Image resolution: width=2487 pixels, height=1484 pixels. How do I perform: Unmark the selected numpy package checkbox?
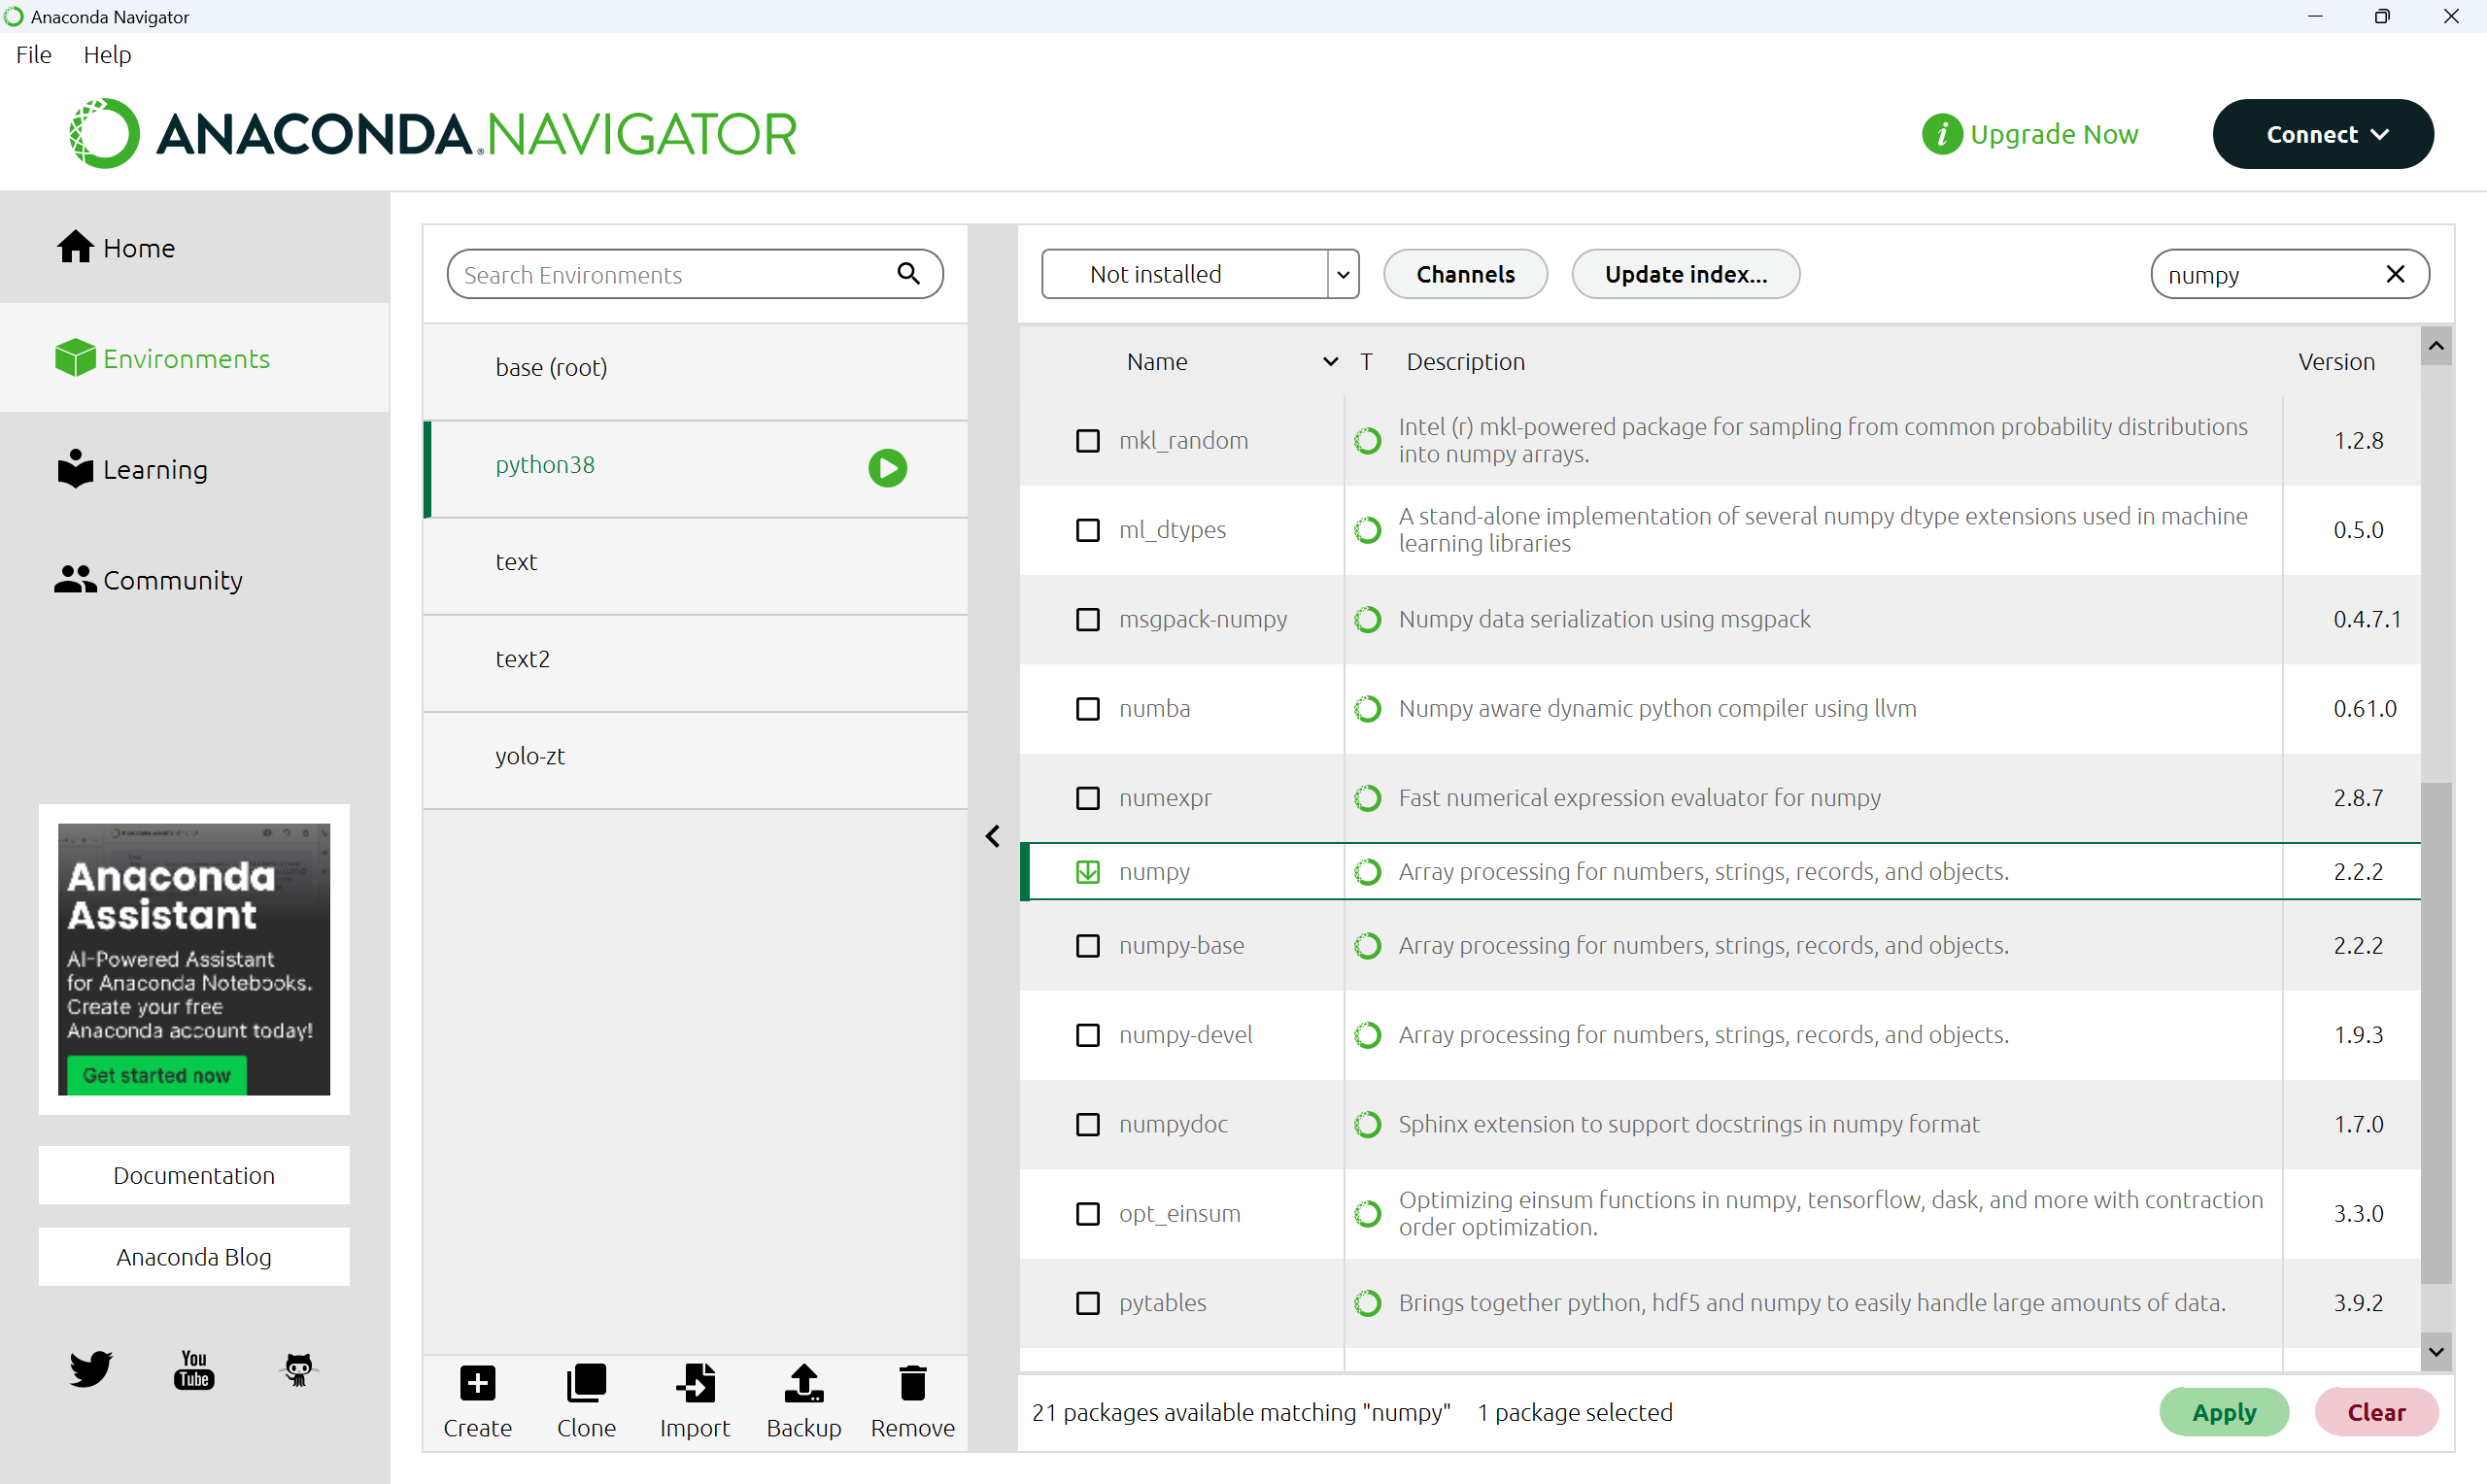click(1088, 872)
